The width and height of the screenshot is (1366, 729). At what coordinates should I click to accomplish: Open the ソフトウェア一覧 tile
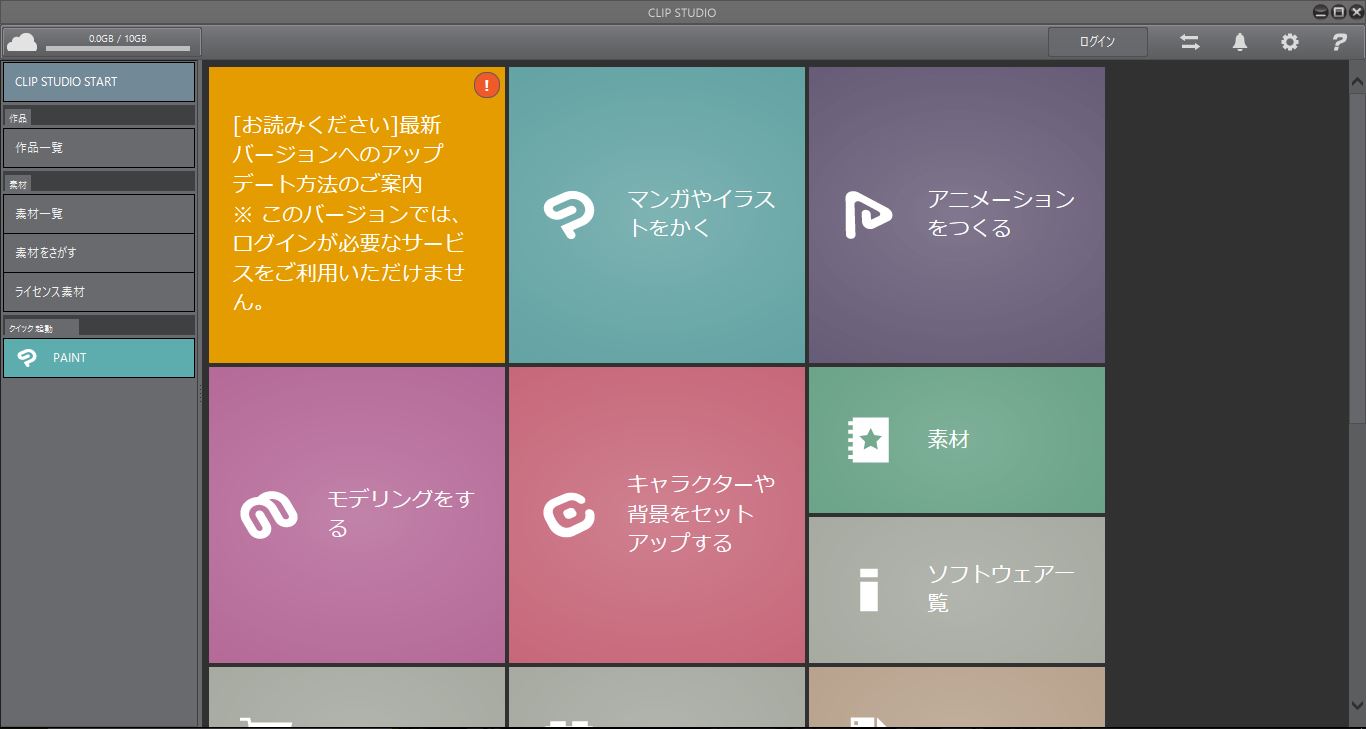pyautogui.click(x=957, y=590)
